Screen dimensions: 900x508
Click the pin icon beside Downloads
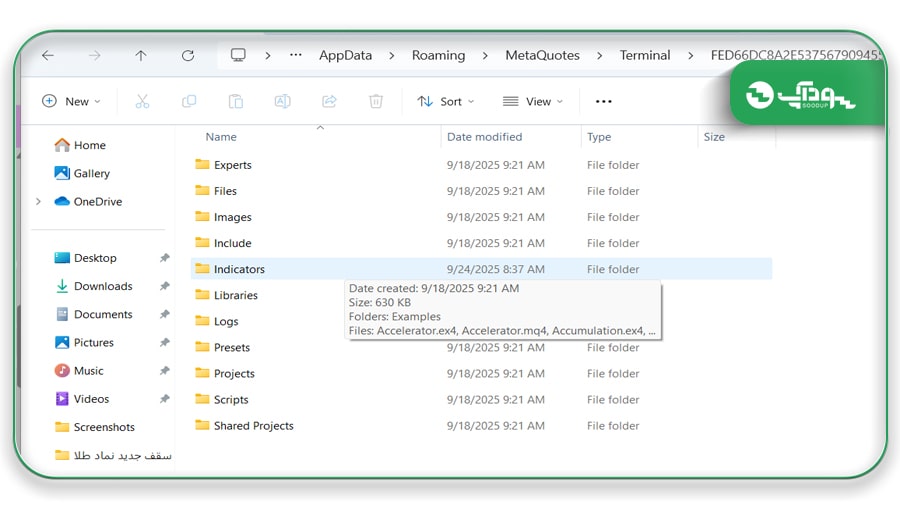coord(165,286)
